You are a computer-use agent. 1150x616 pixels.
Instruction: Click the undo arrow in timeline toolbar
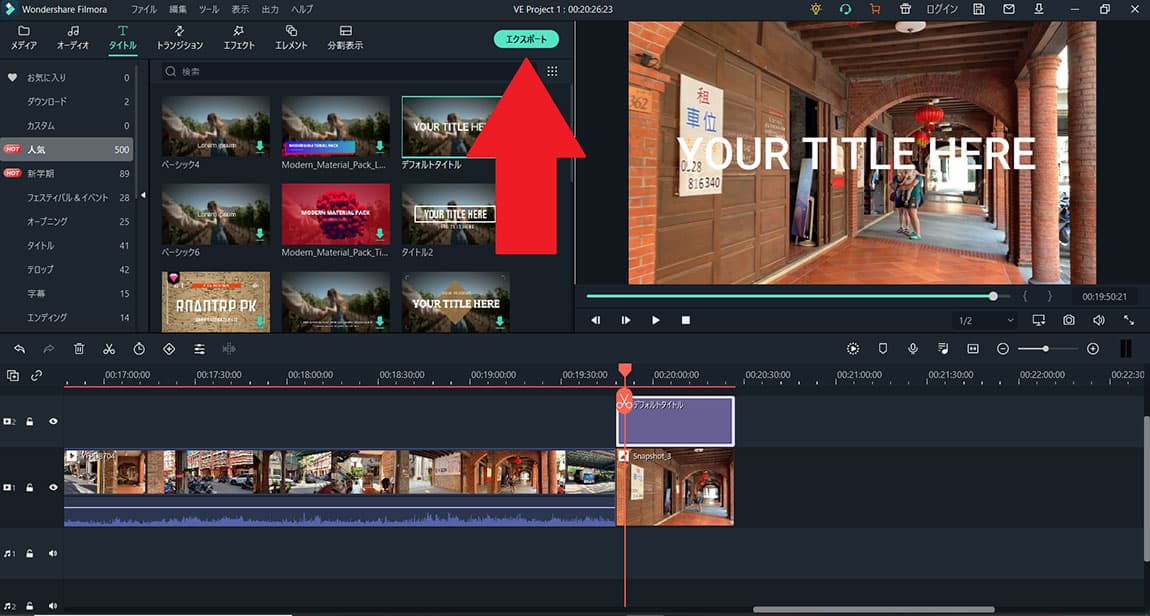20,349
